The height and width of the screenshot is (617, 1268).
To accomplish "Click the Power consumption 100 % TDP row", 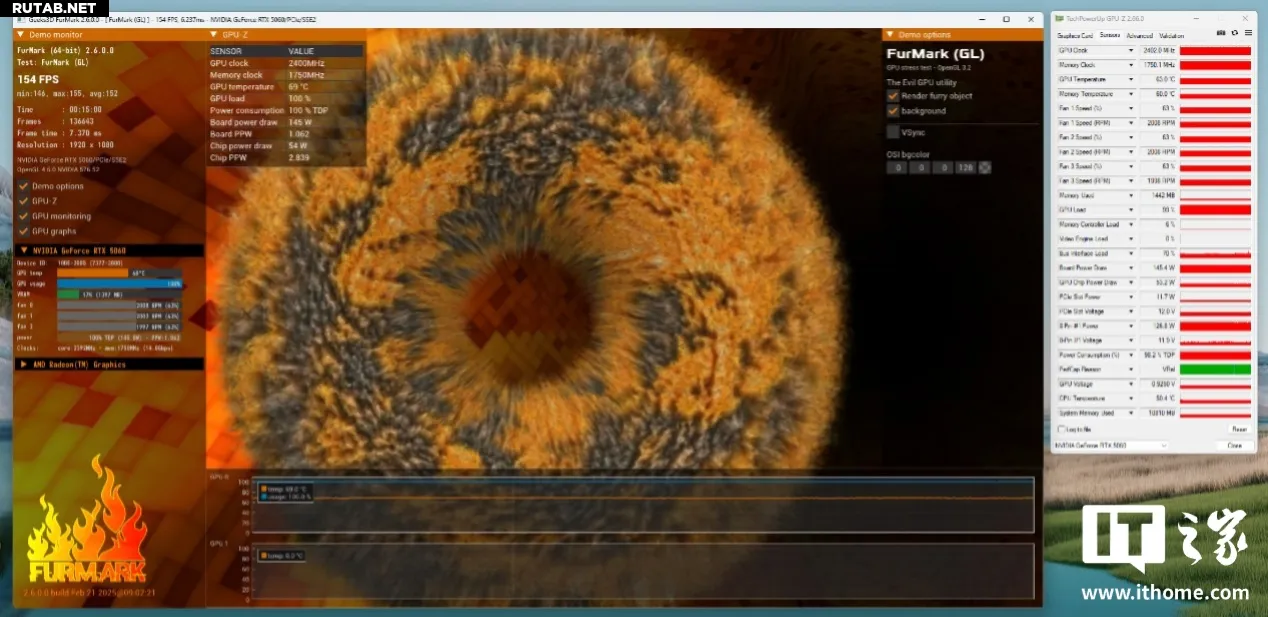I will [x=285, y=110].
